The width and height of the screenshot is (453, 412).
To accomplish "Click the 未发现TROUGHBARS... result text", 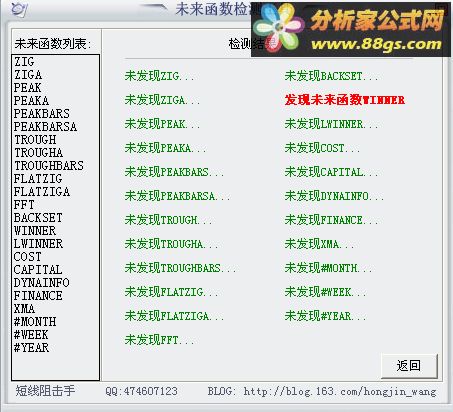I will point(181,268).
